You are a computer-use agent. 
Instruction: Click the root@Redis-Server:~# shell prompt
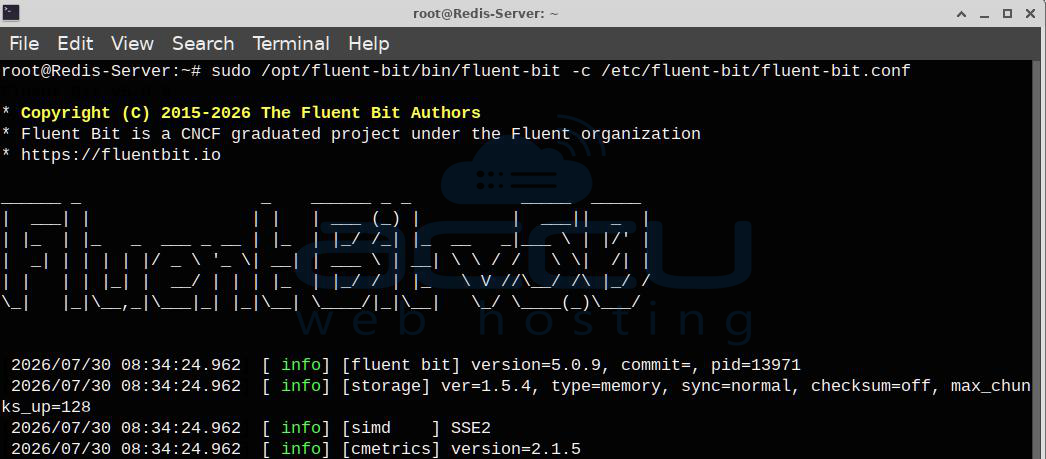[101, 71]
